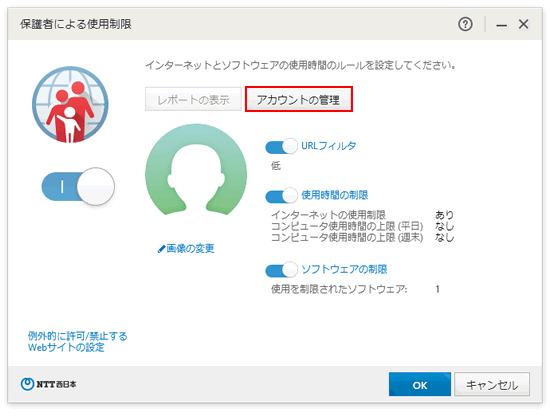
Task: Open 例外的に許可/禁止するWebサイトの設定 link
Action: coord(78,342)
